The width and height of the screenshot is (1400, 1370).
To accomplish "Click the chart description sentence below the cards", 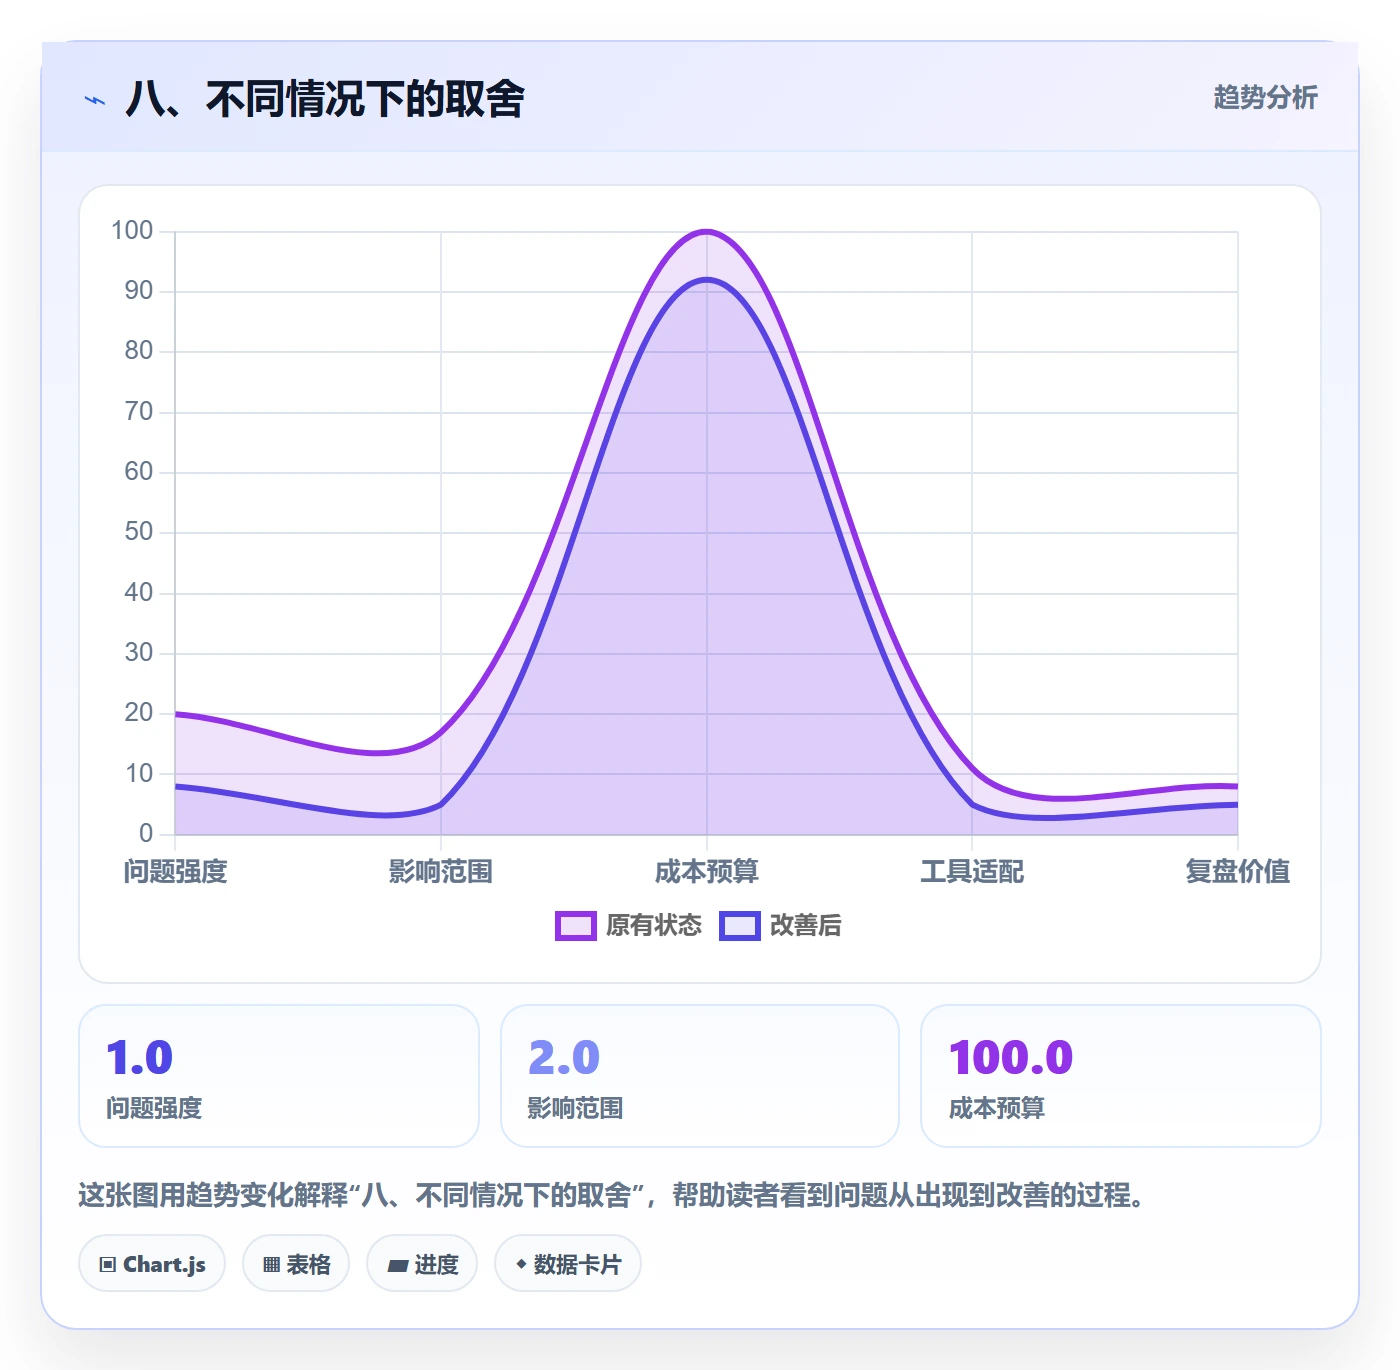I will [612, 1195].
